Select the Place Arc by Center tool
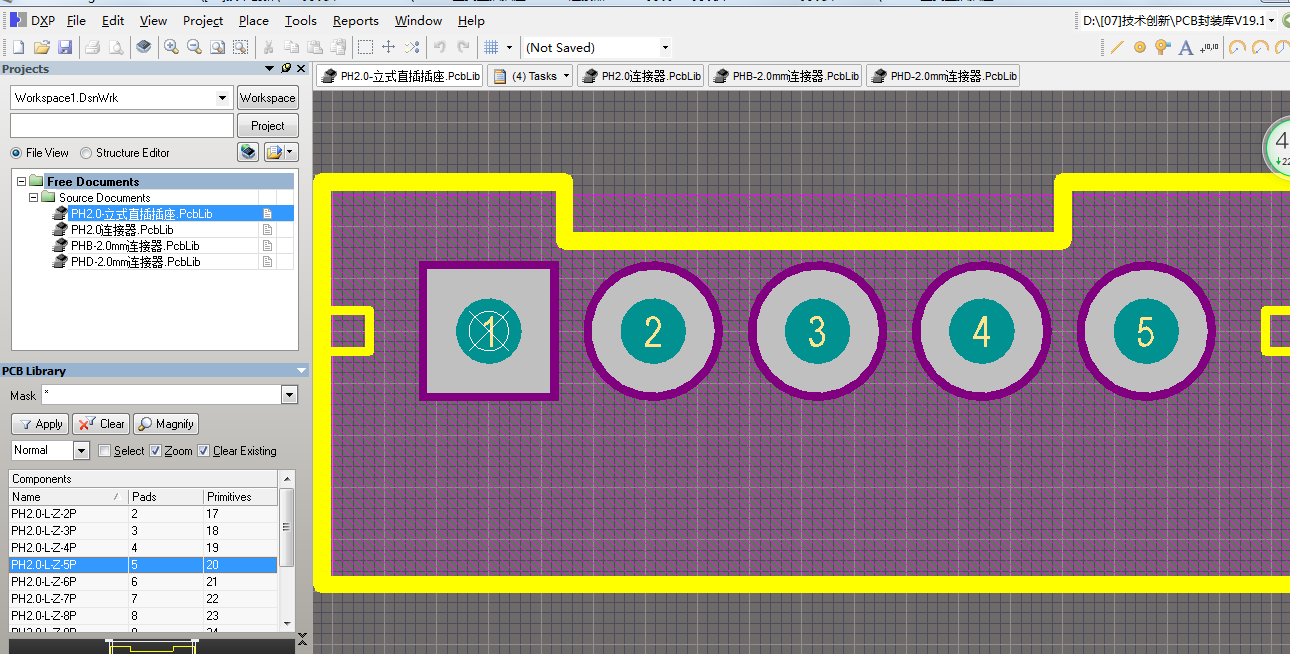 (x=1238, y=47)
